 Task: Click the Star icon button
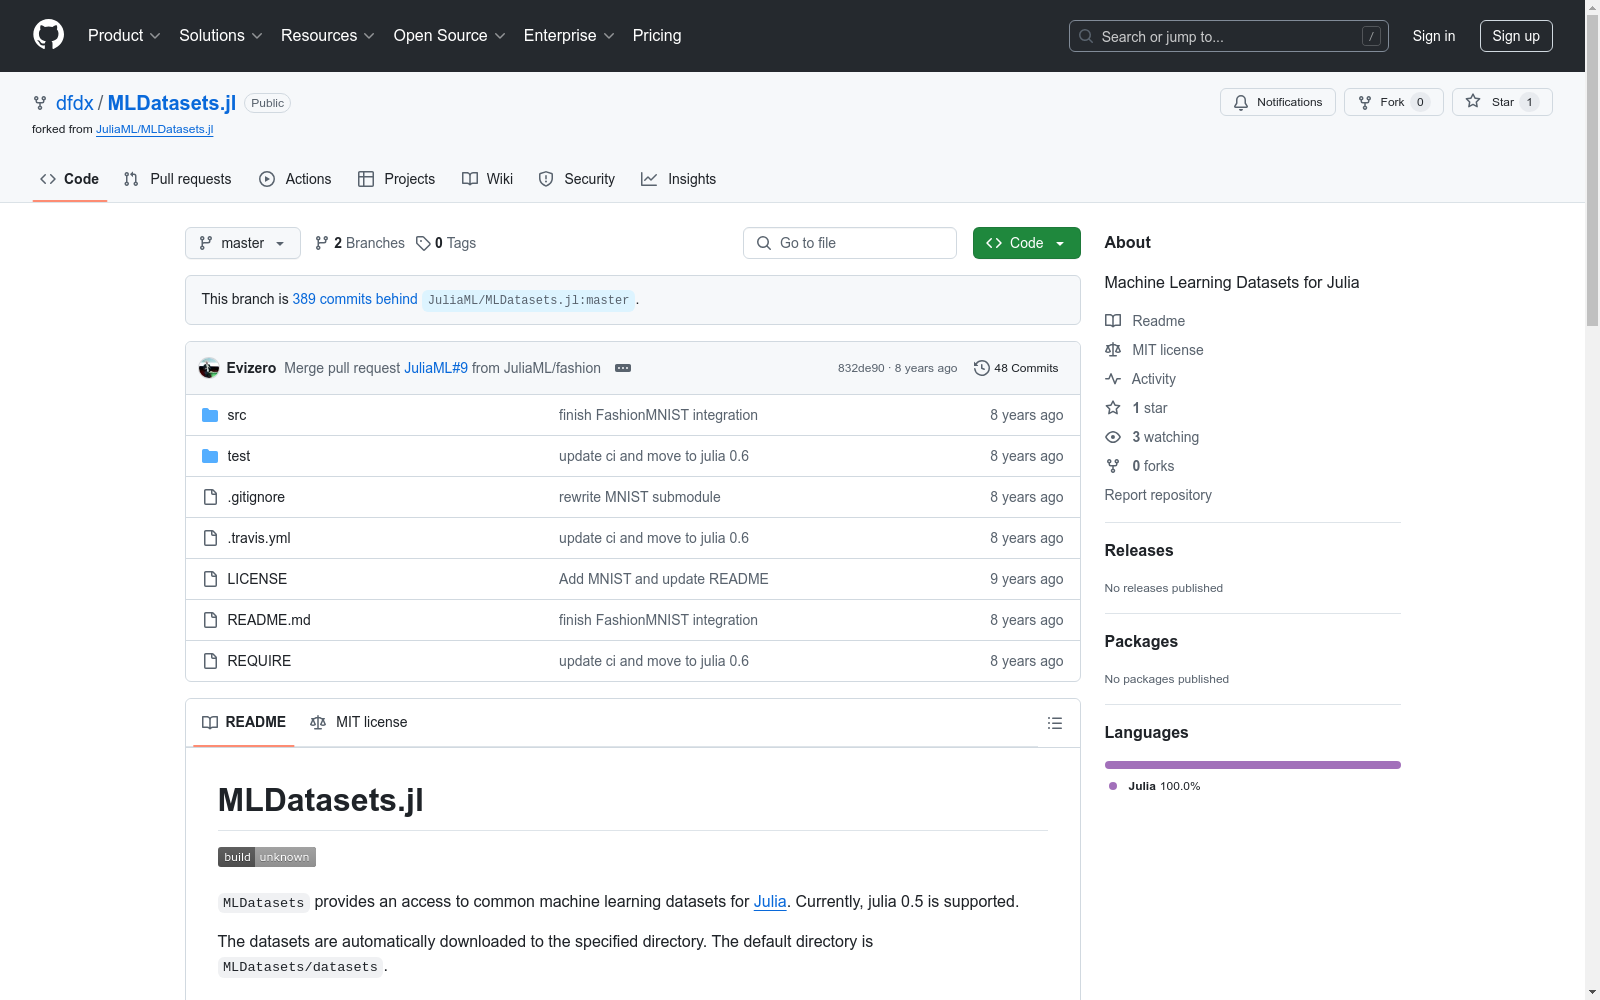click(x=1502, y=102)
